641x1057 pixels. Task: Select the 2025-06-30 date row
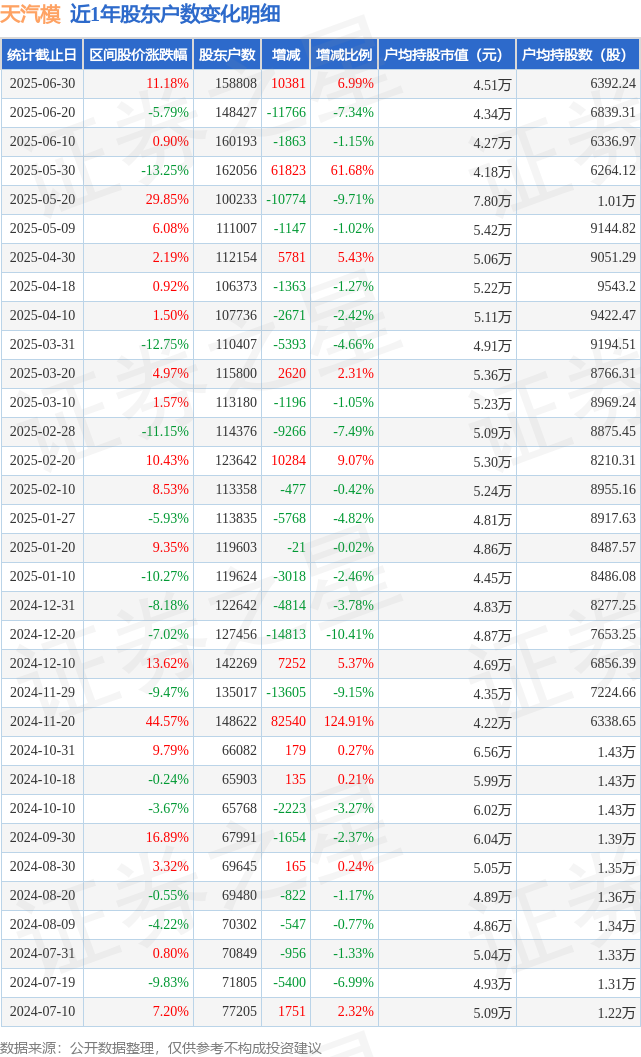click(x=321, y=84)
